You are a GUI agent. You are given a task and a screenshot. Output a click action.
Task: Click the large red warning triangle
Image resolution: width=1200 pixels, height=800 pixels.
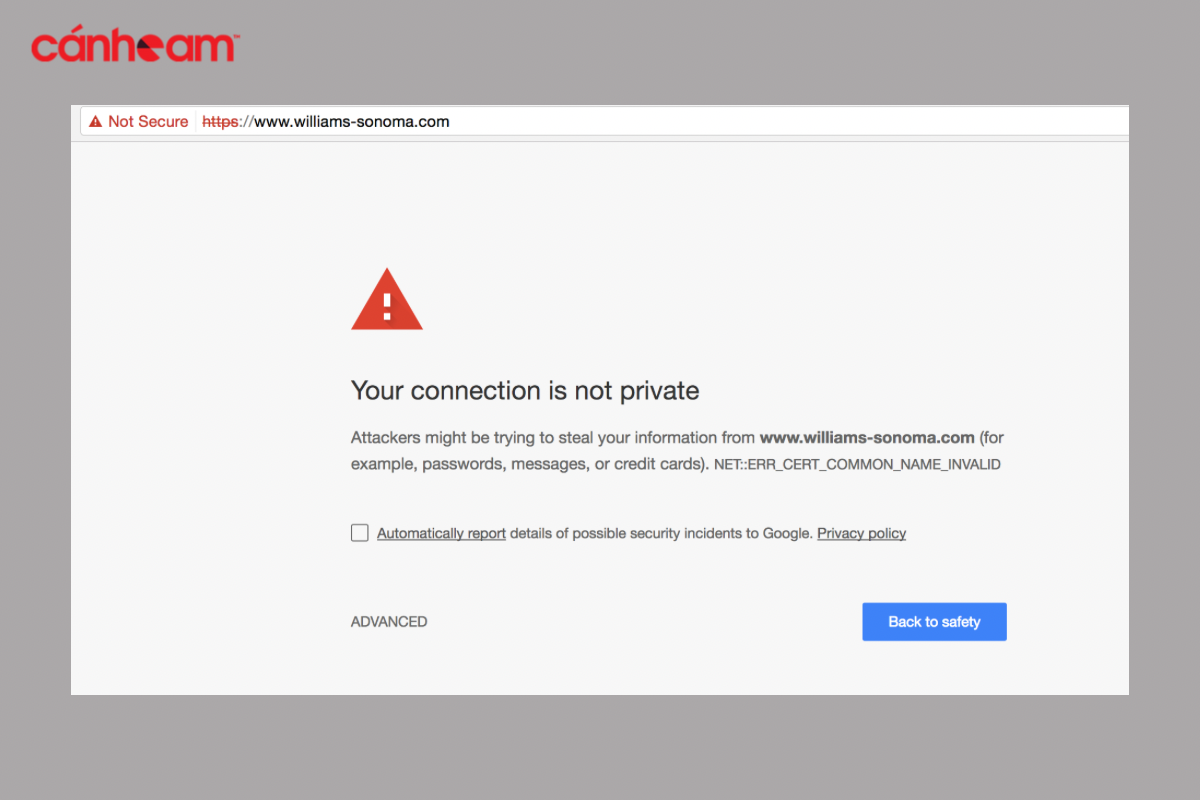tap(387, 298)
